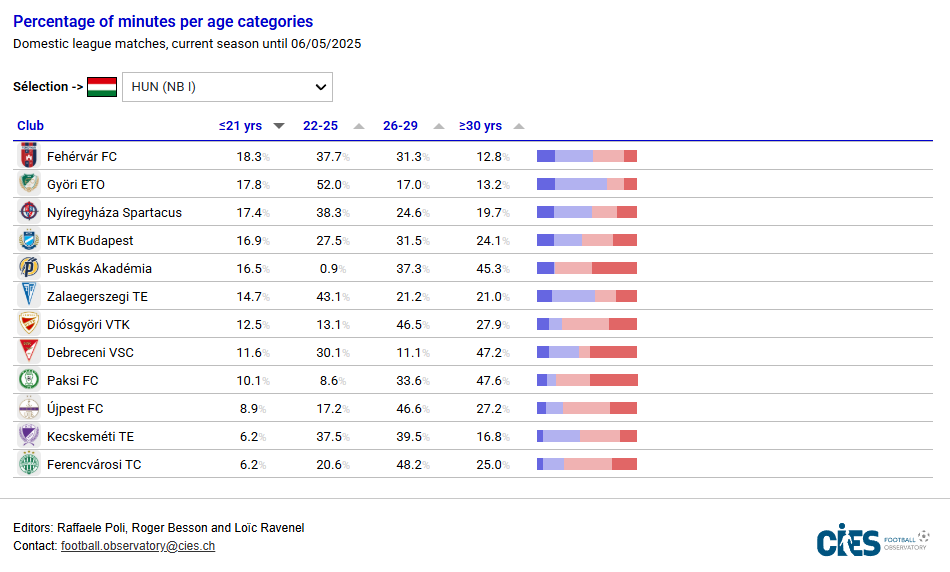Open the football.observatory@cies.ch email link
The image size is (950, 572).
click(x=138, y=546)
